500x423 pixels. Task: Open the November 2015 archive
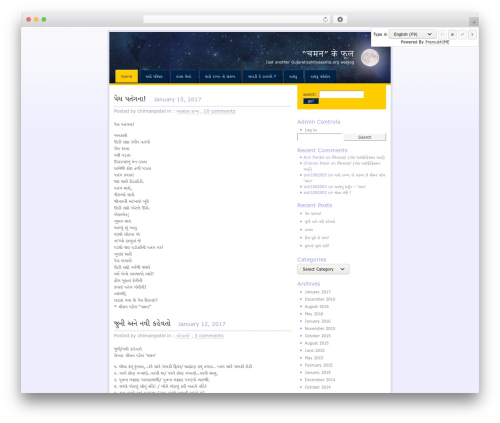[320, 328]
